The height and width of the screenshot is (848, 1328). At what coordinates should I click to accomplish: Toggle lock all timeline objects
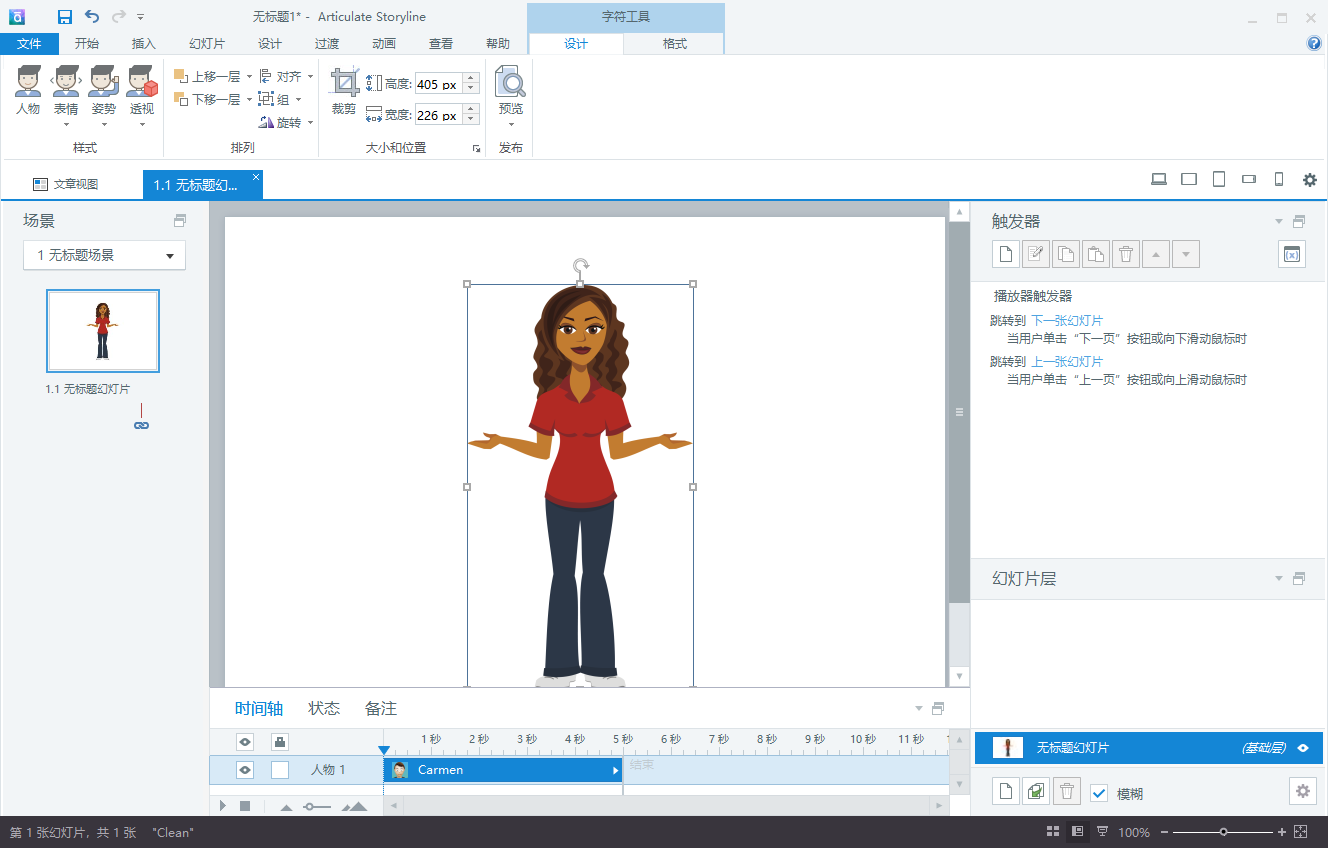tap(280, 742)
